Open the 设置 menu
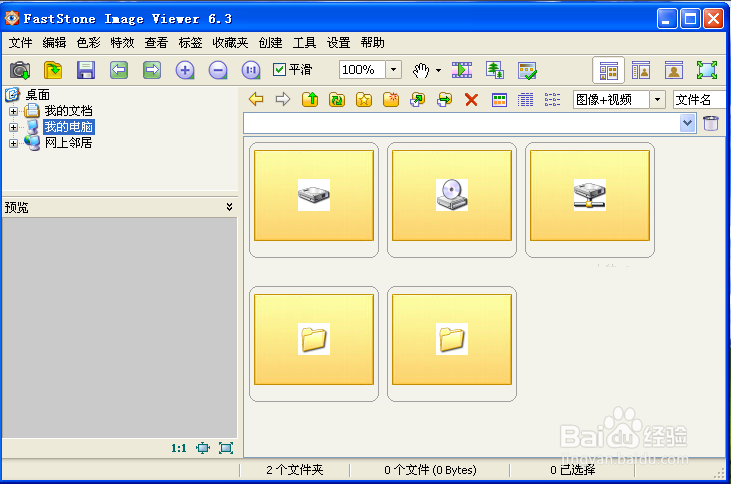The image size is (731, 484). 338,43
